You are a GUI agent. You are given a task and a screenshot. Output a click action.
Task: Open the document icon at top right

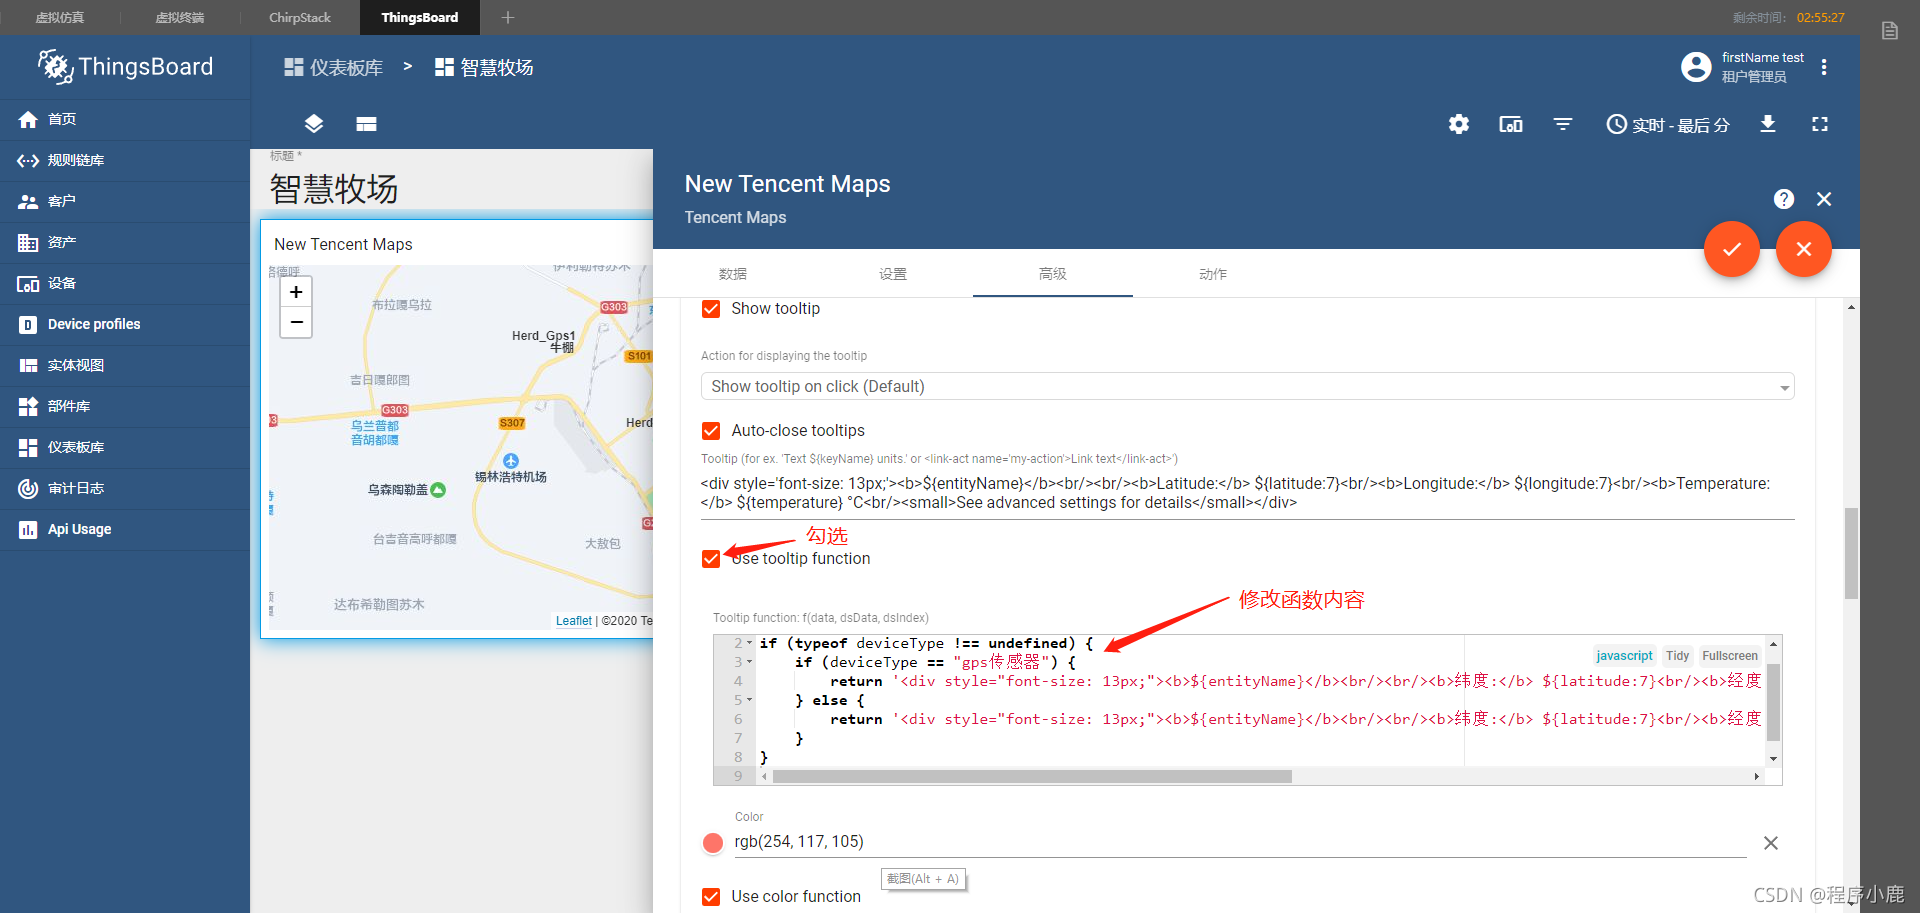click(1890, 31)
